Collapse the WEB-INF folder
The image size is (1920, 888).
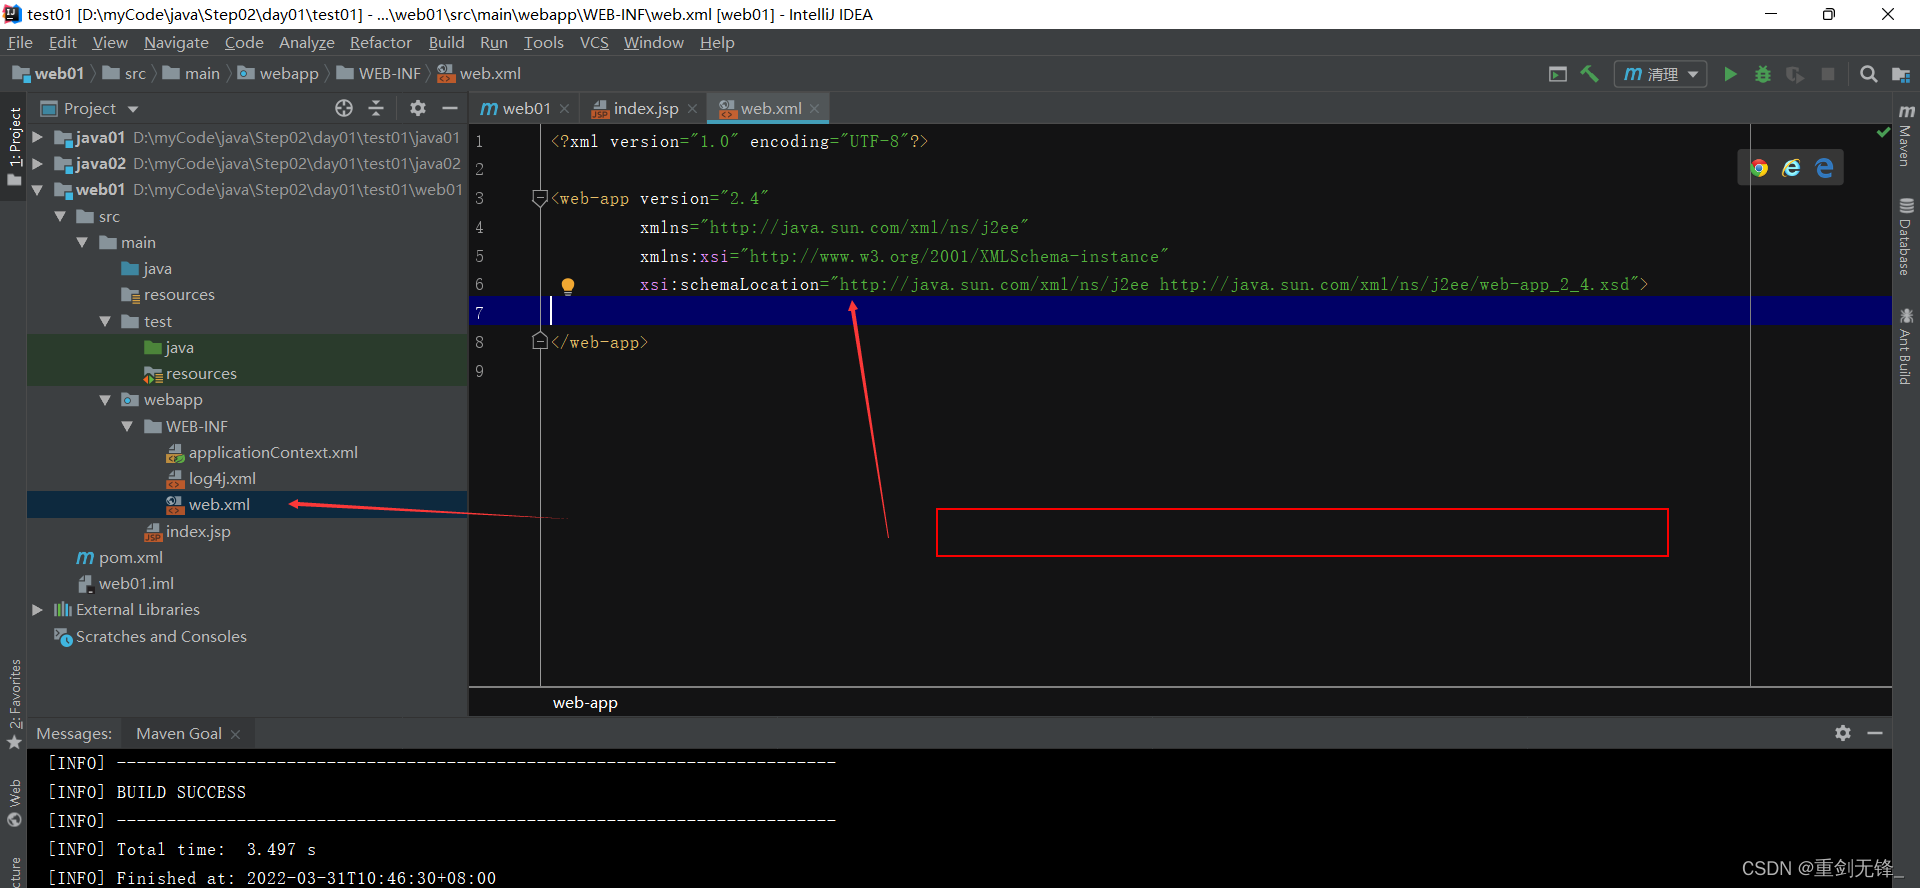[127, 426]
